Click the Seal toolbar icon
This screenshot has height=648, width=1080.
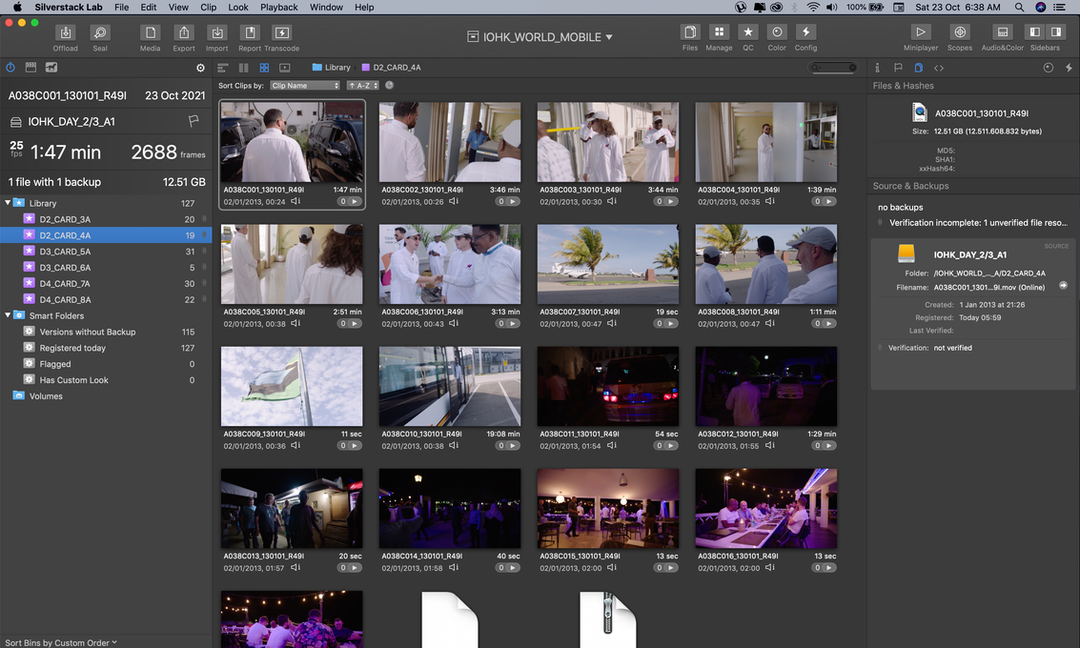[x=100, y=33]
